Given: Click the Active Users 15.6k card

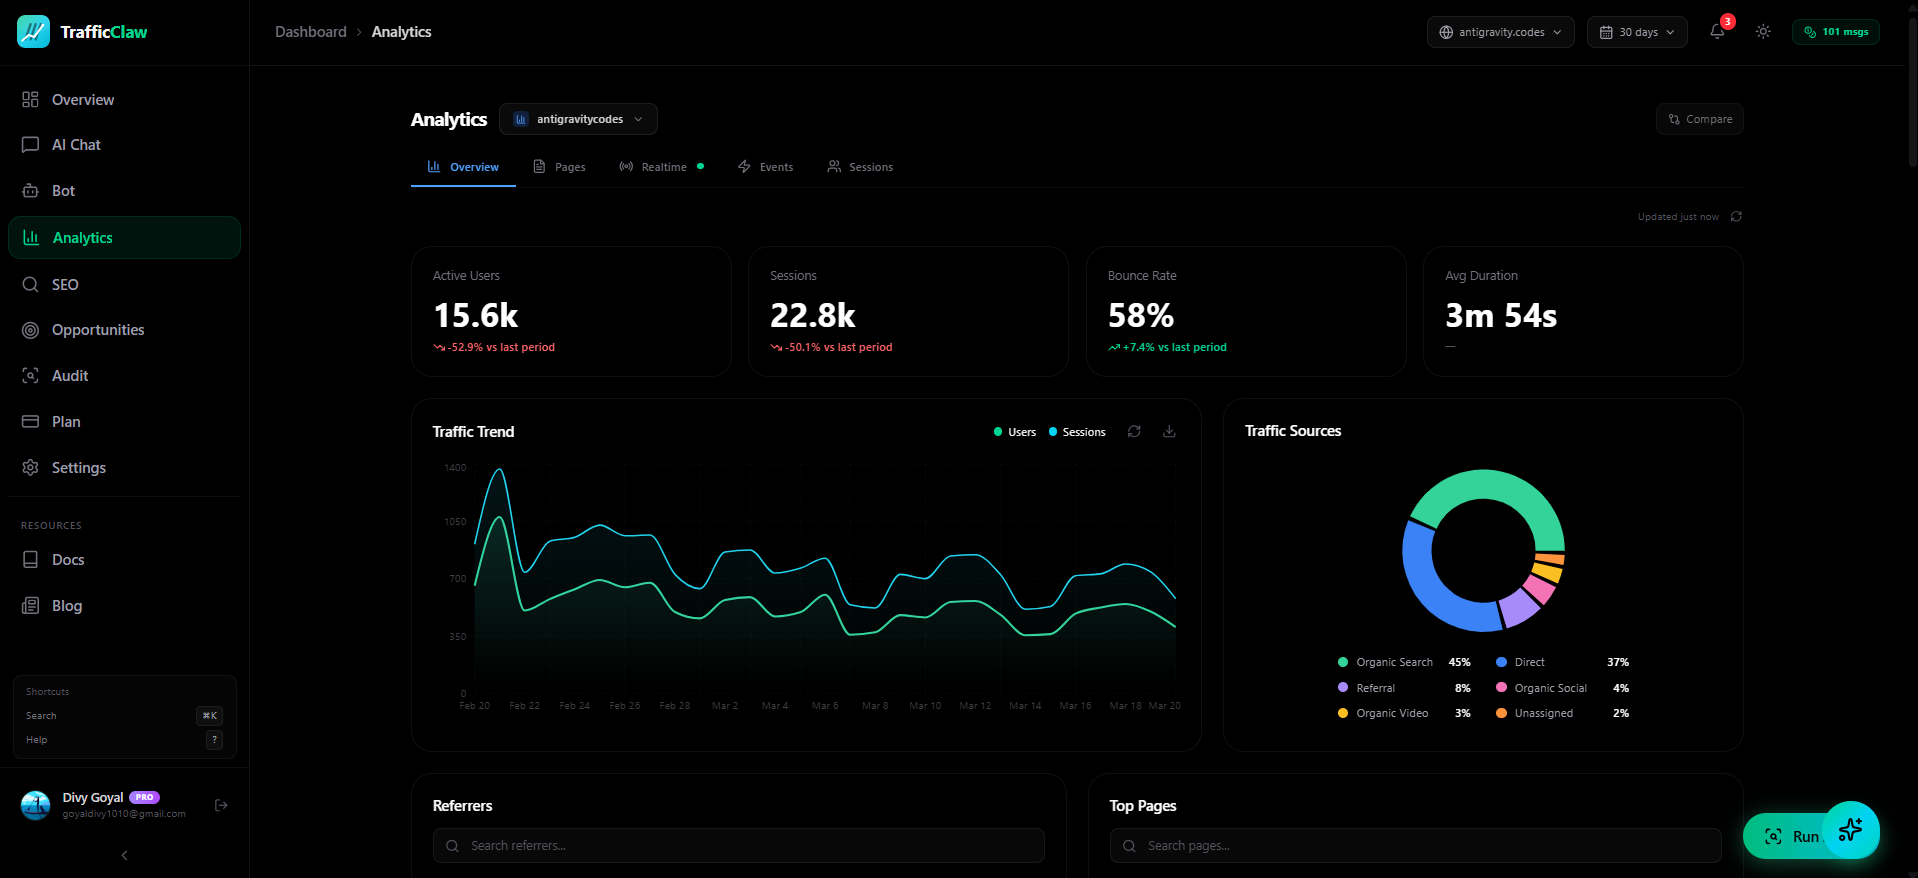Looking at the screenshot, I should pyautogui.click(x=571, y=312).
